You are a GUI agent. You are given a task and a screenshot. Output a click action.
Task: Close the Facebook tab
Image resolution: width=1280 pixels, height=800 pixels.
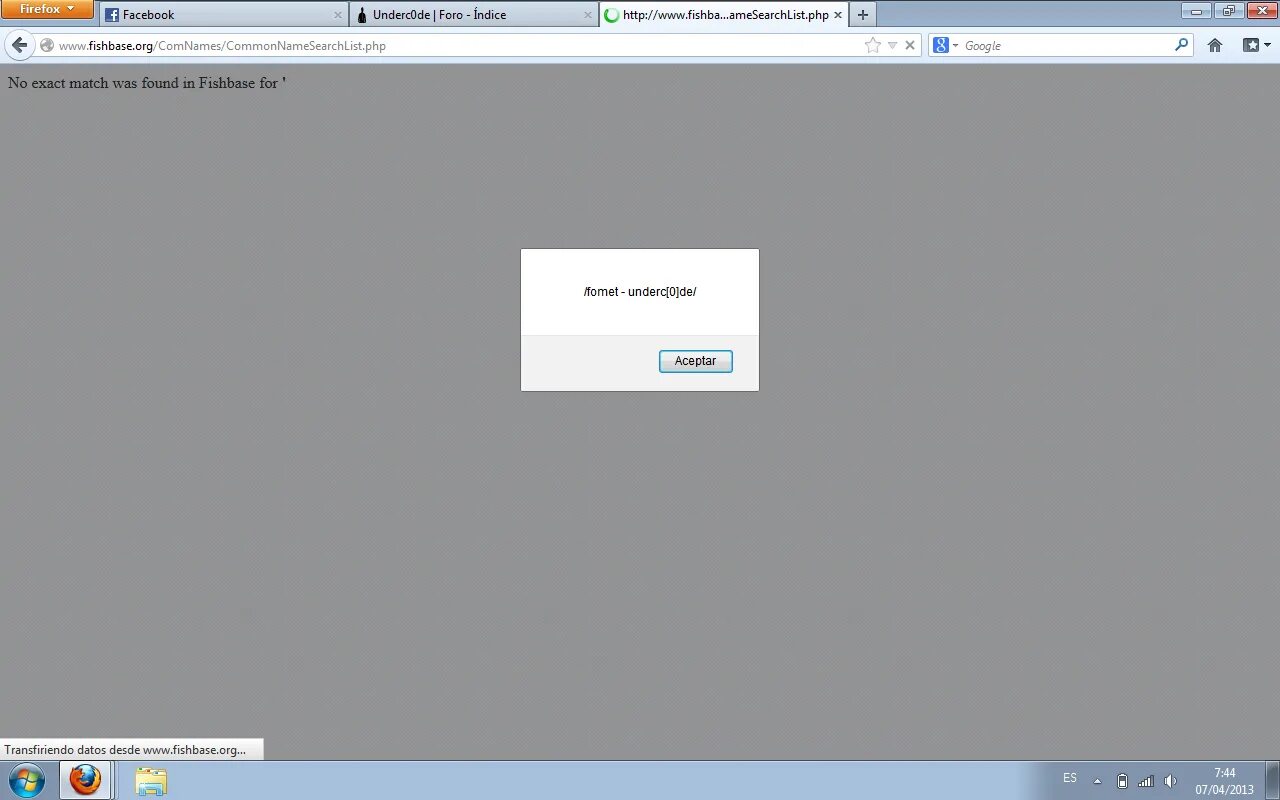point(337,15)
